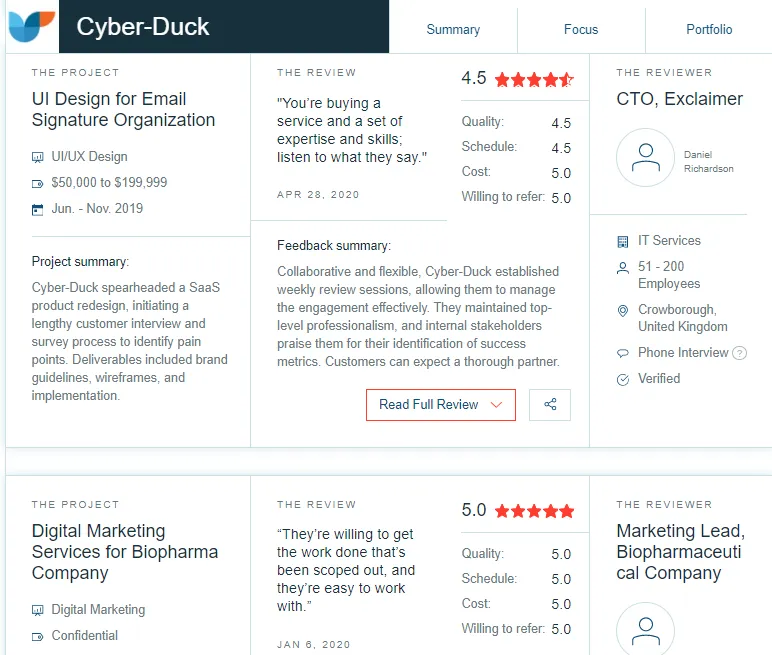Click the "You're buying a service" quote
This screenshot has width=772, height=655.
pos(352,130)
